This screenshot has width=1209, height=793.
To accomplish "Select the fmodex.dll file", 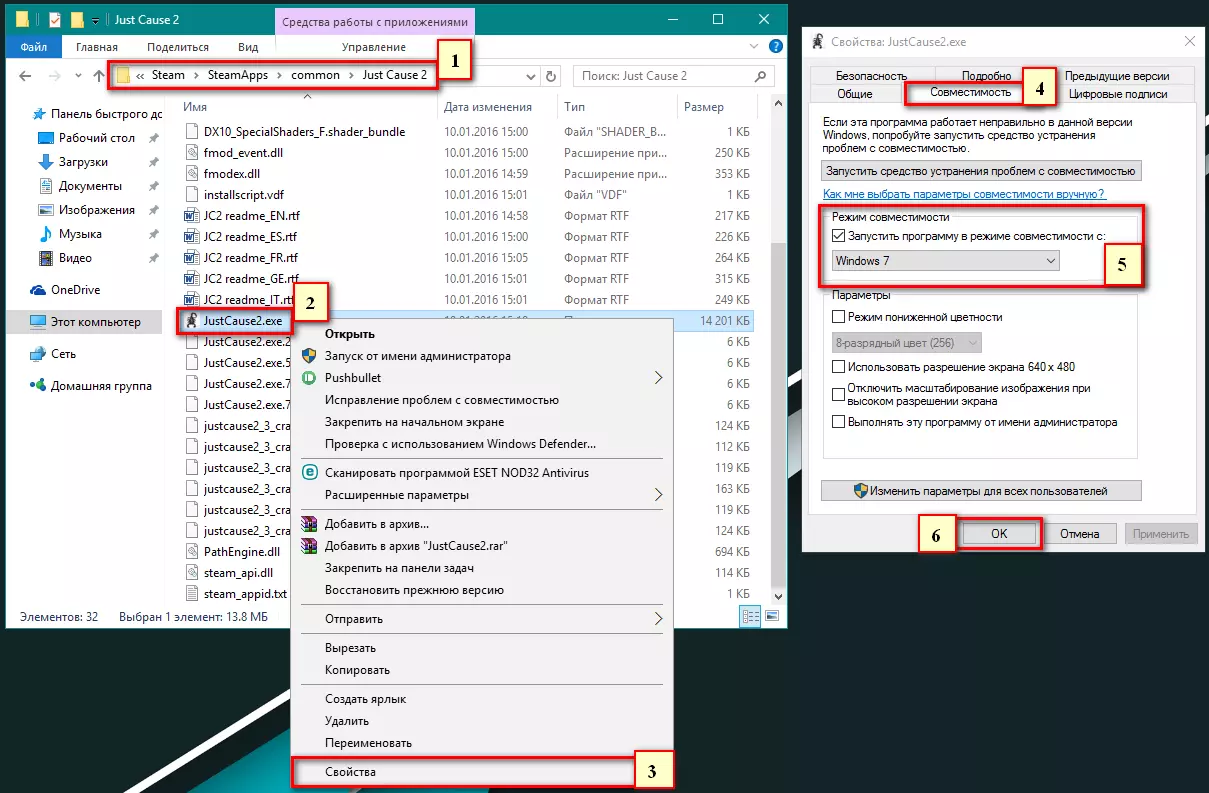I will (x=231, y=174).
